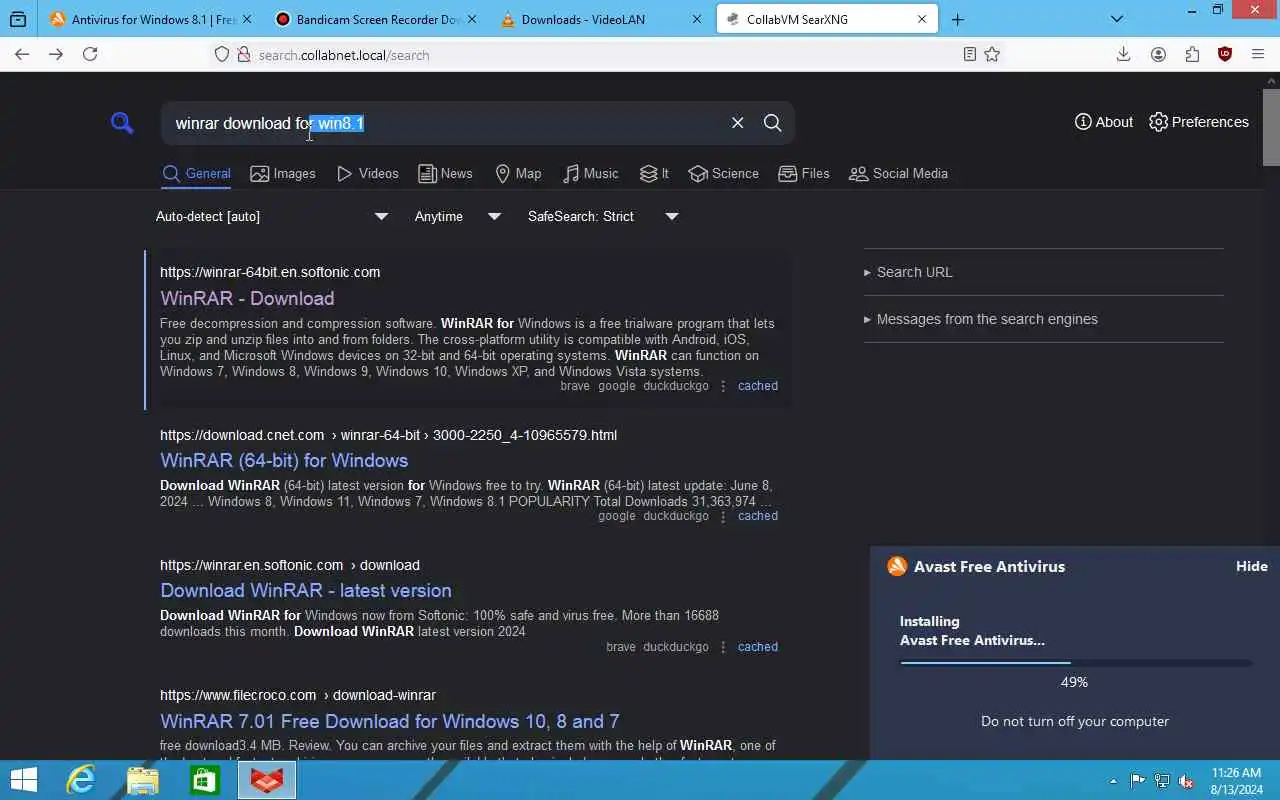This screenshot has height=800, width=1280.
Task: Switch to the Videos tab
Action: tap(368, 173)
